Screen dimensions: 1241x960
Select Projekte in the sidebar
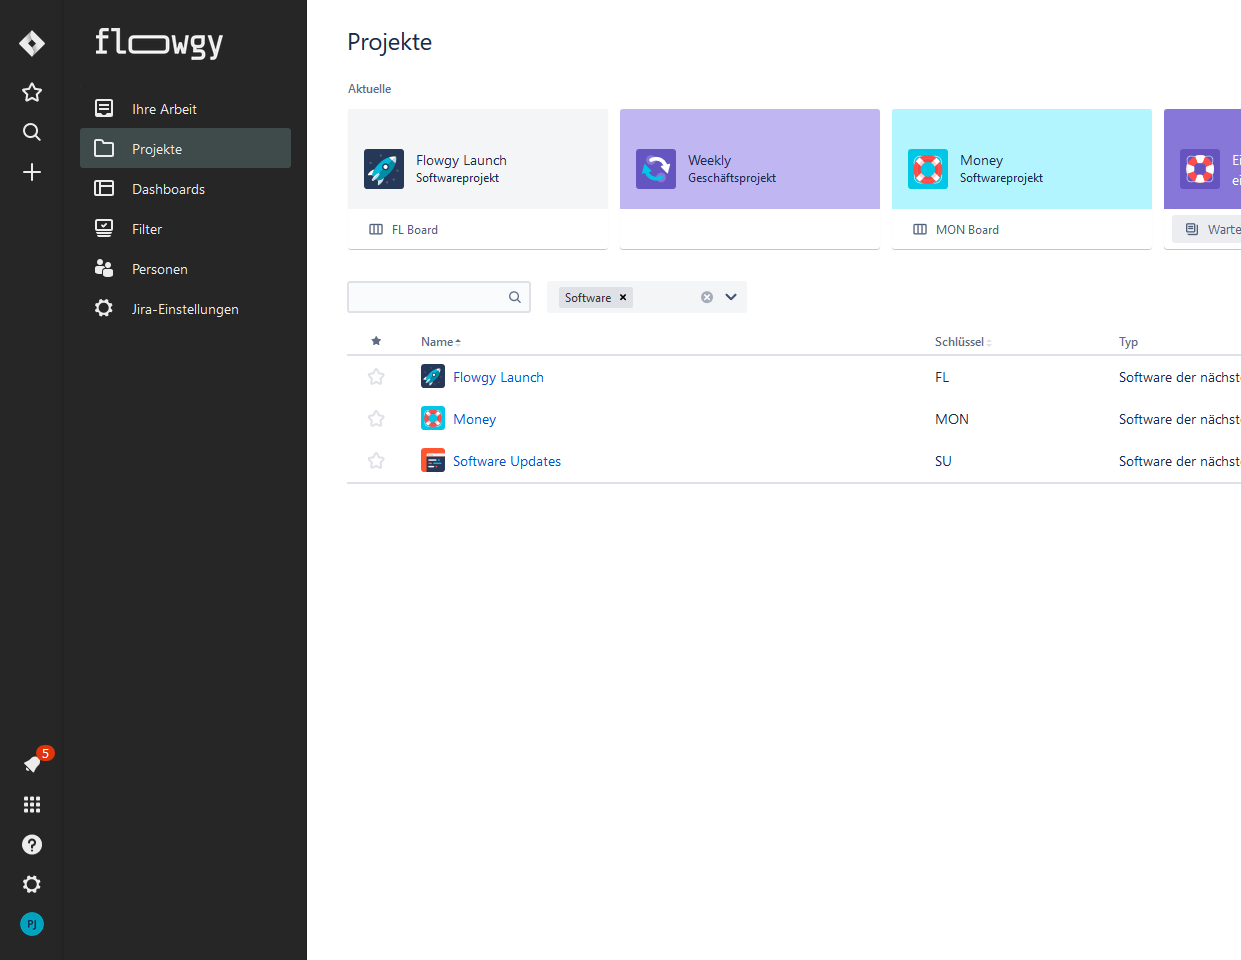tap(185, 148)
